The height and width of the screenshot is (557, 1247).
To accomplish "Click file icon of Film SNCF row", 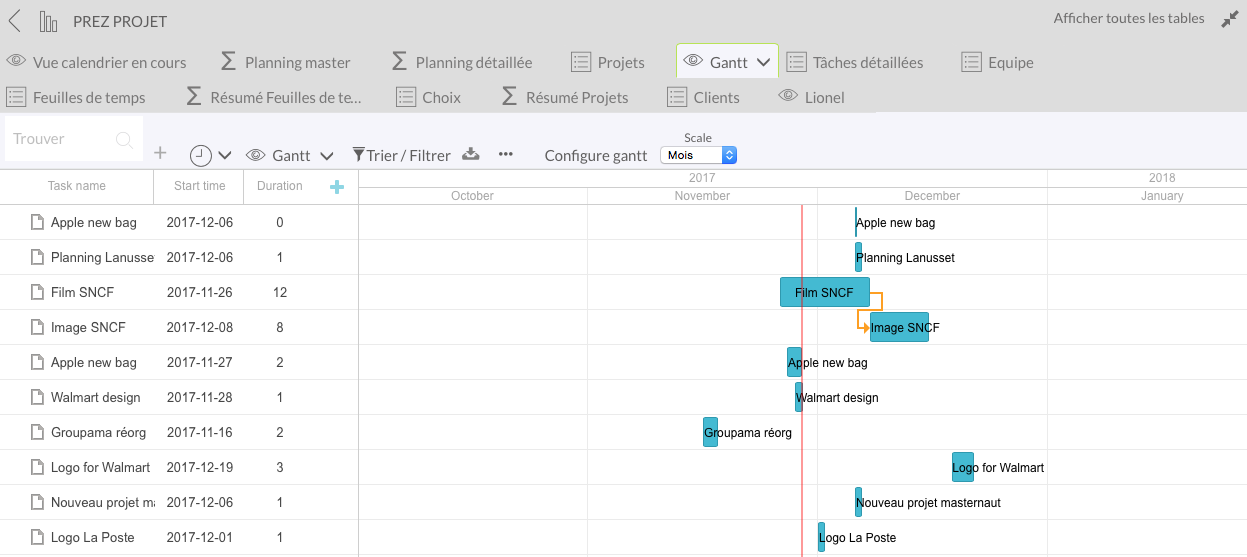I will point(37,292).
